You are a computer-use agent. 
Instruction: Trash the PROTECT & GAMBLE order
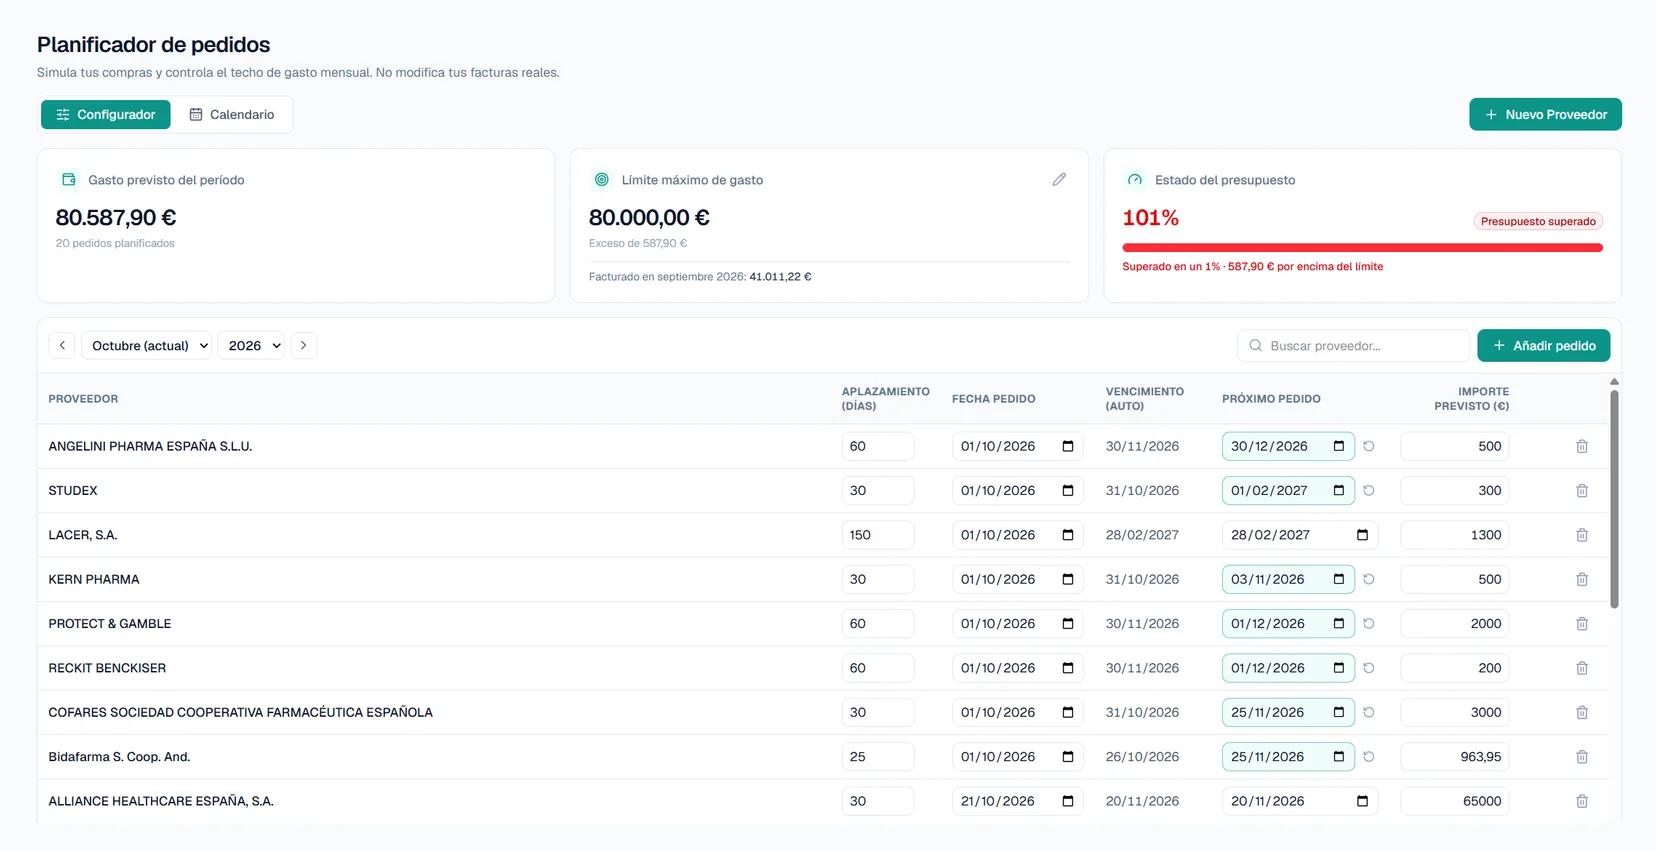(x=1582, y=624)
